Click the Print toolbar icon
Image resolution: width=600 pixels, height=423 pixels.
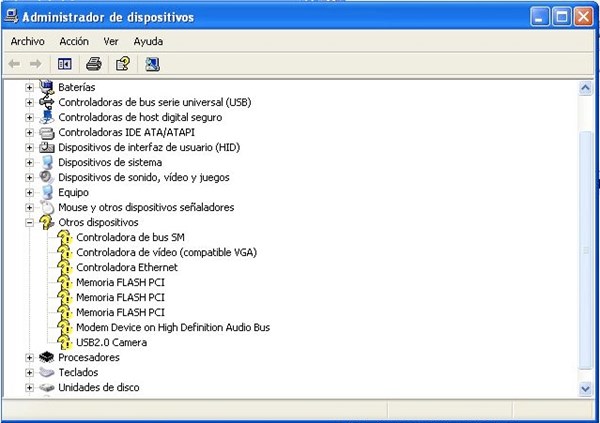[x=94, y=64]
